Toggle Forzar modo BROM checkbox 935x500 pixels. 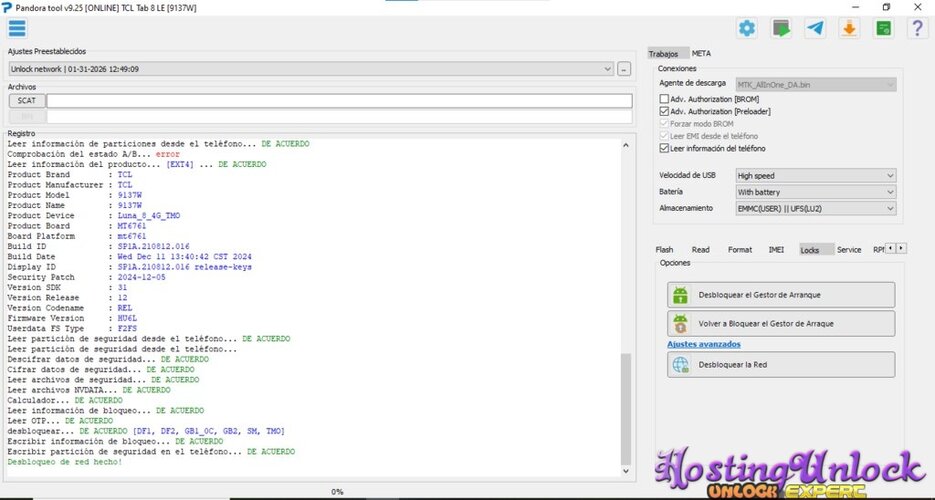point(664,124)
